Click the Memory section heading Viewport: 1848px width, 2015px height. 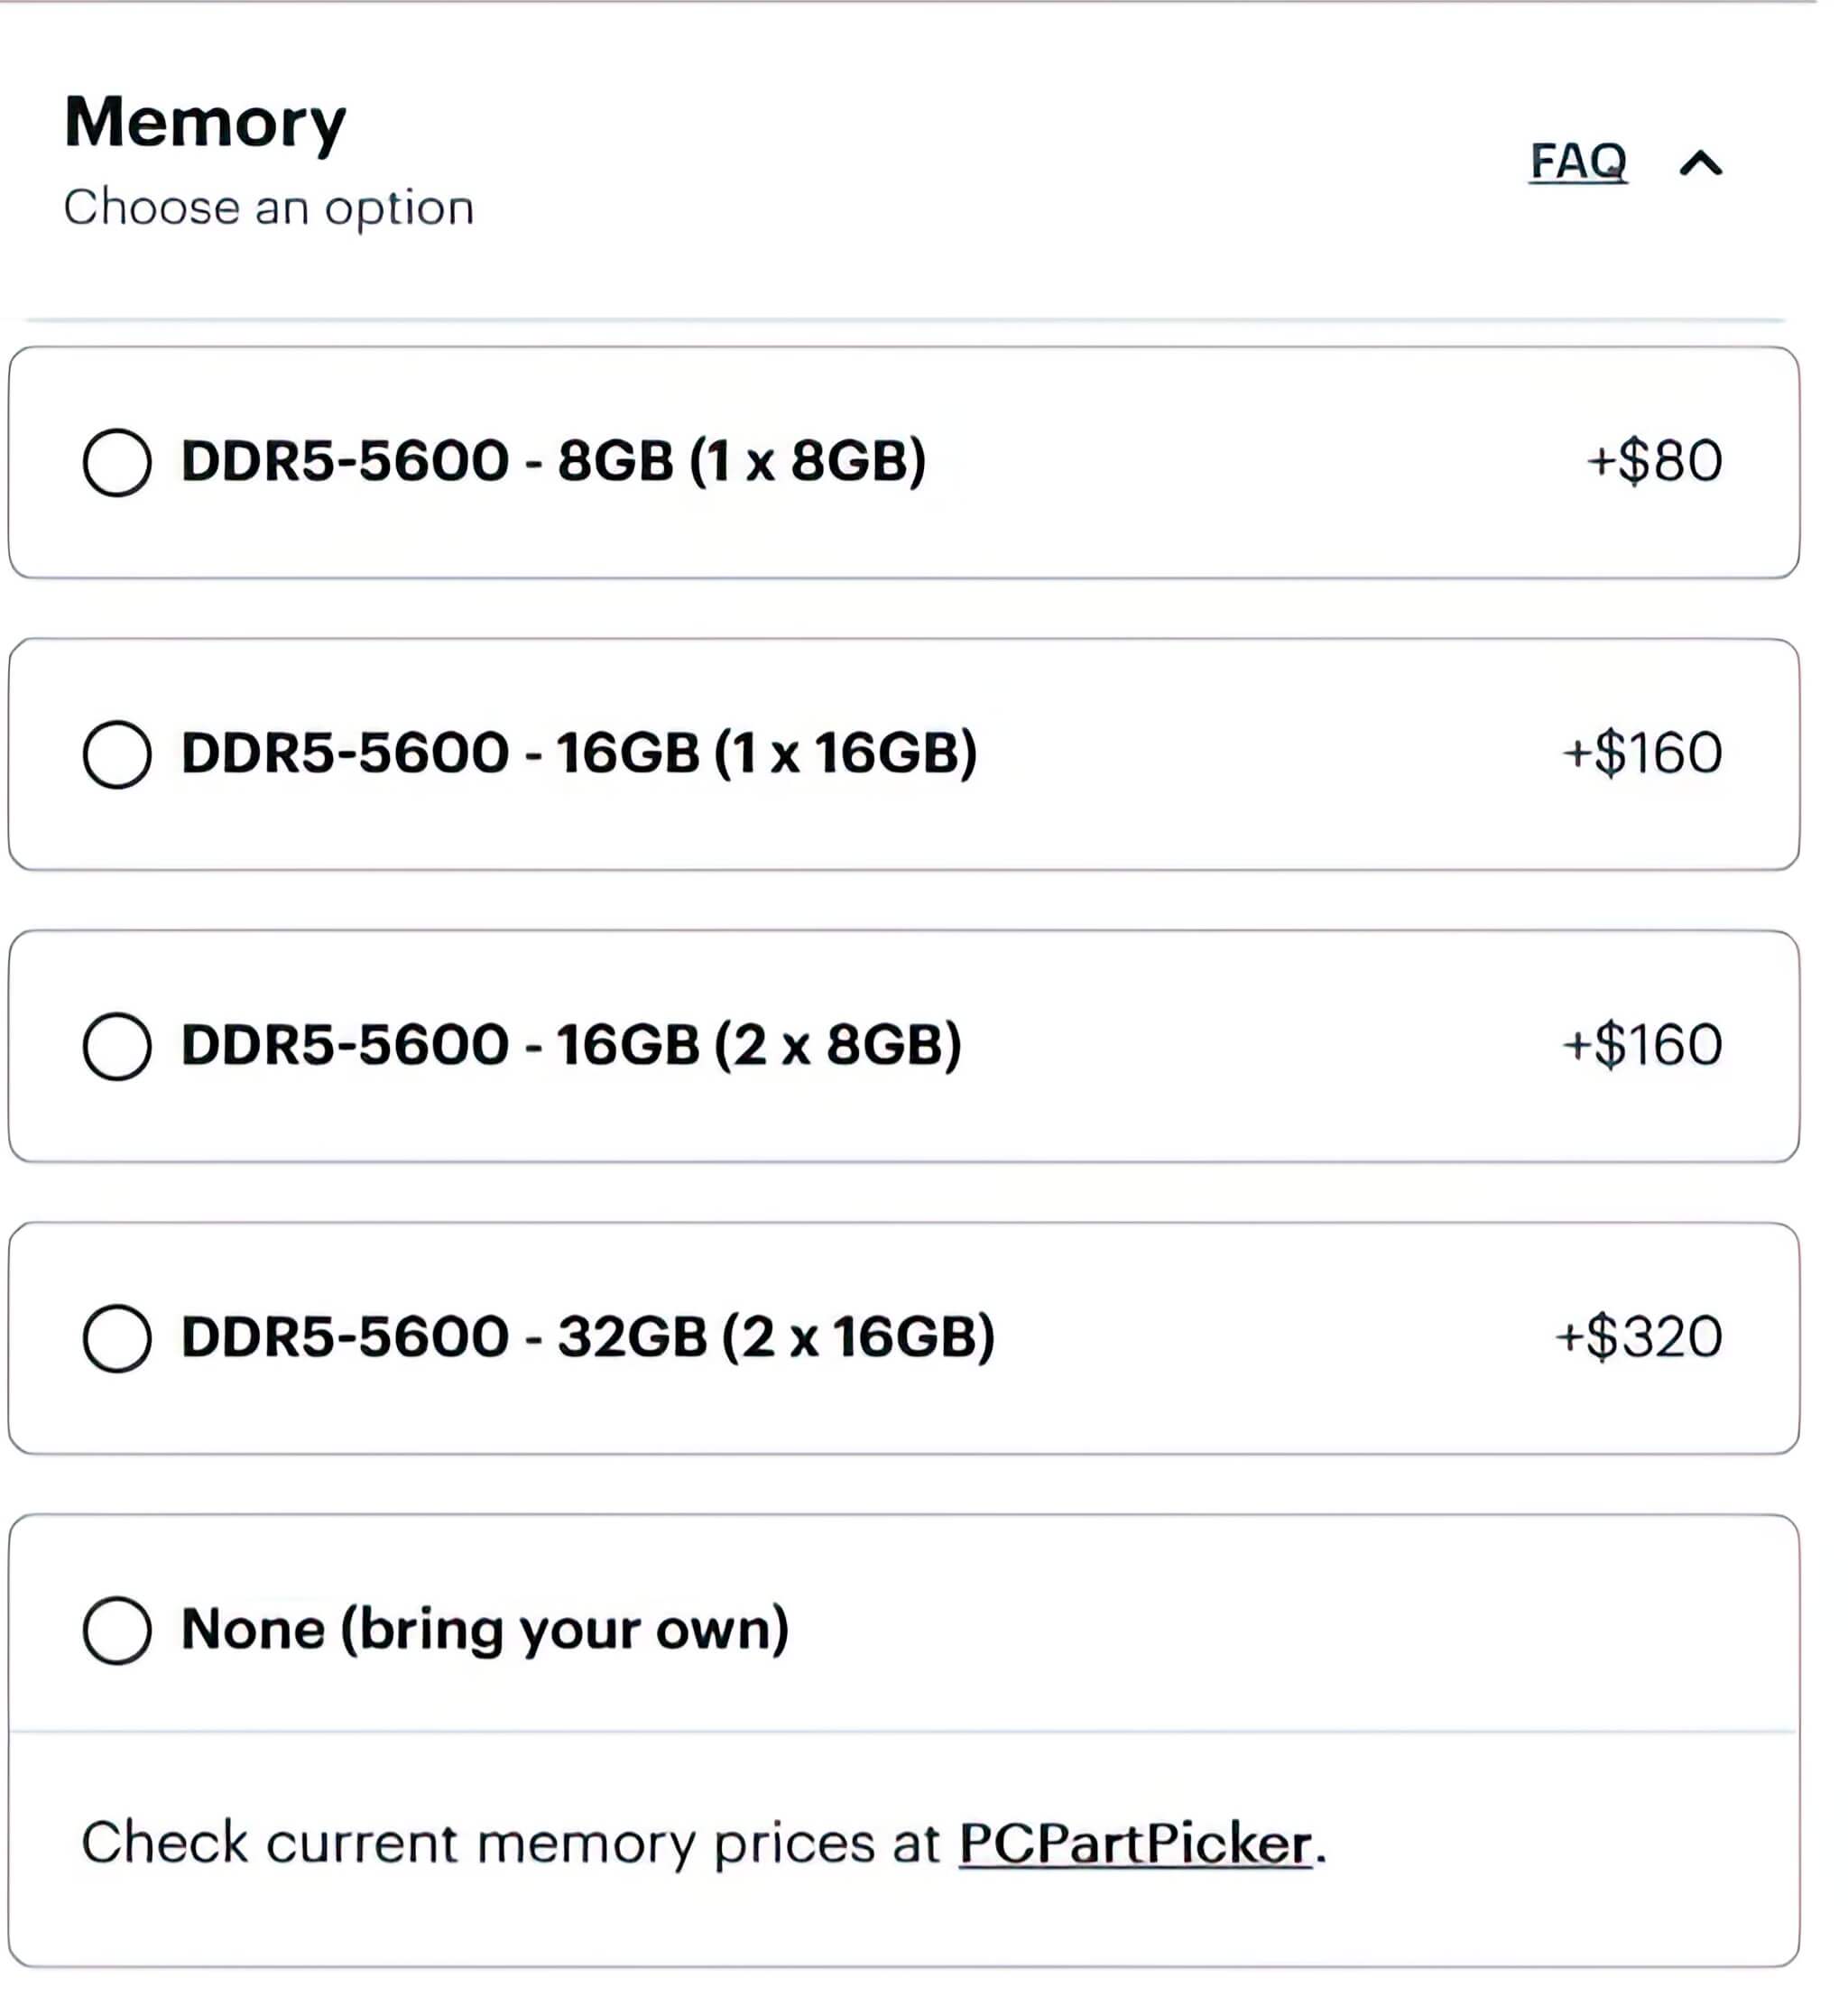[205, 122]
